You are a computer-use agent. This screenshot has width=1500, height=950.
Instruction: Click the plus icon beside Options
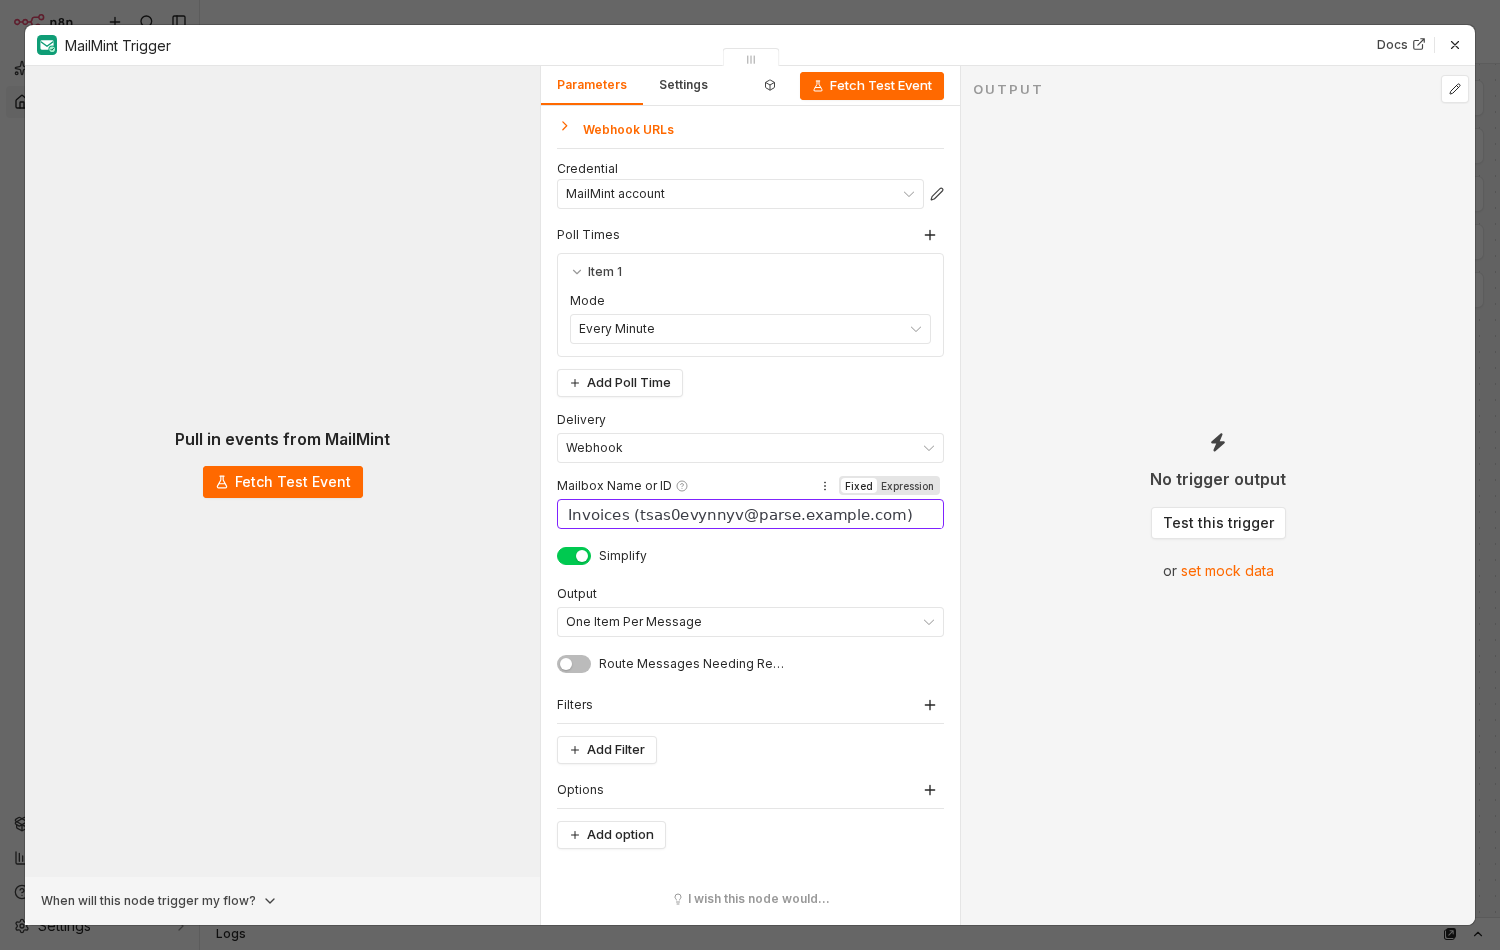930,790
